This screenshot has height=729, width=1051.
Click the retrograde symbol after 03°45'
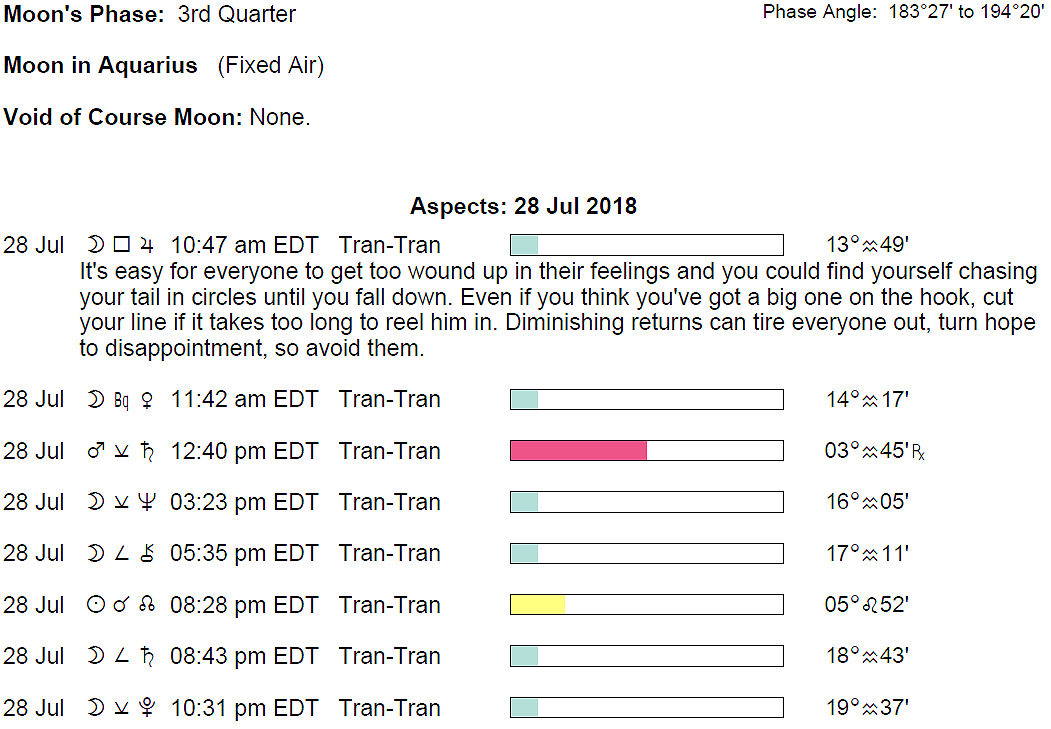pyautogui.click(x=919, y=453)
